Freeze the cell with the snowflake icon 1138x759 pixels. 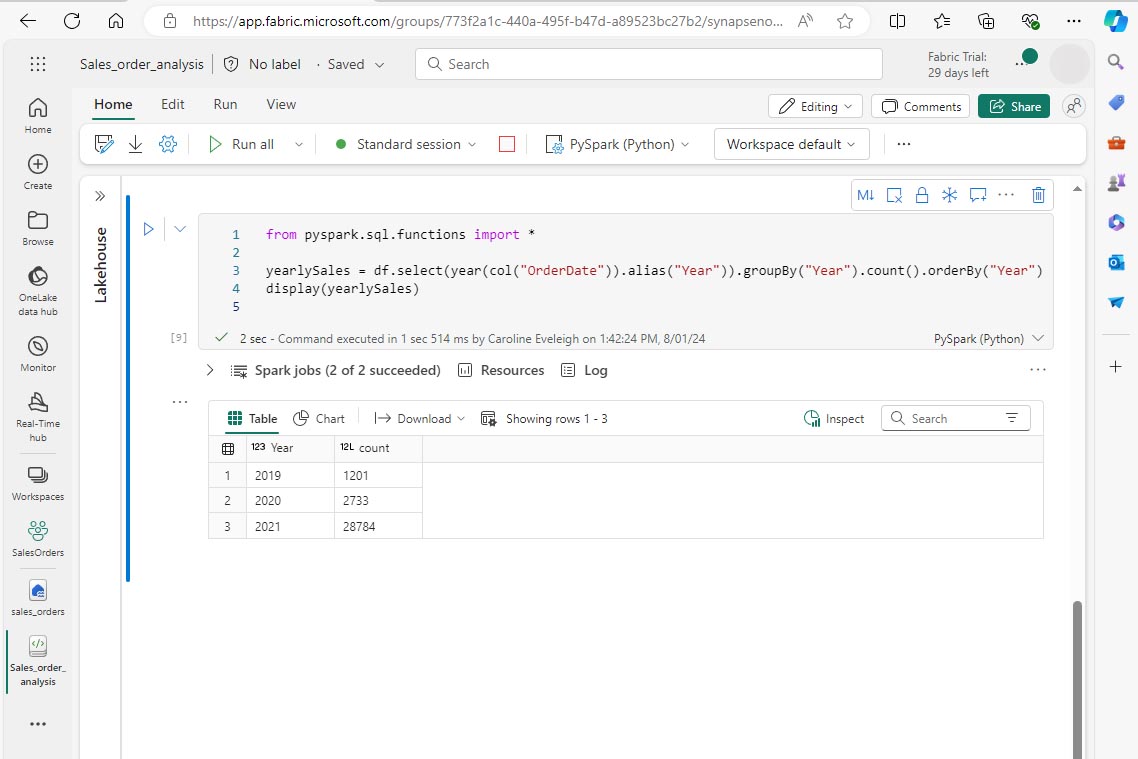pos(949,195)
